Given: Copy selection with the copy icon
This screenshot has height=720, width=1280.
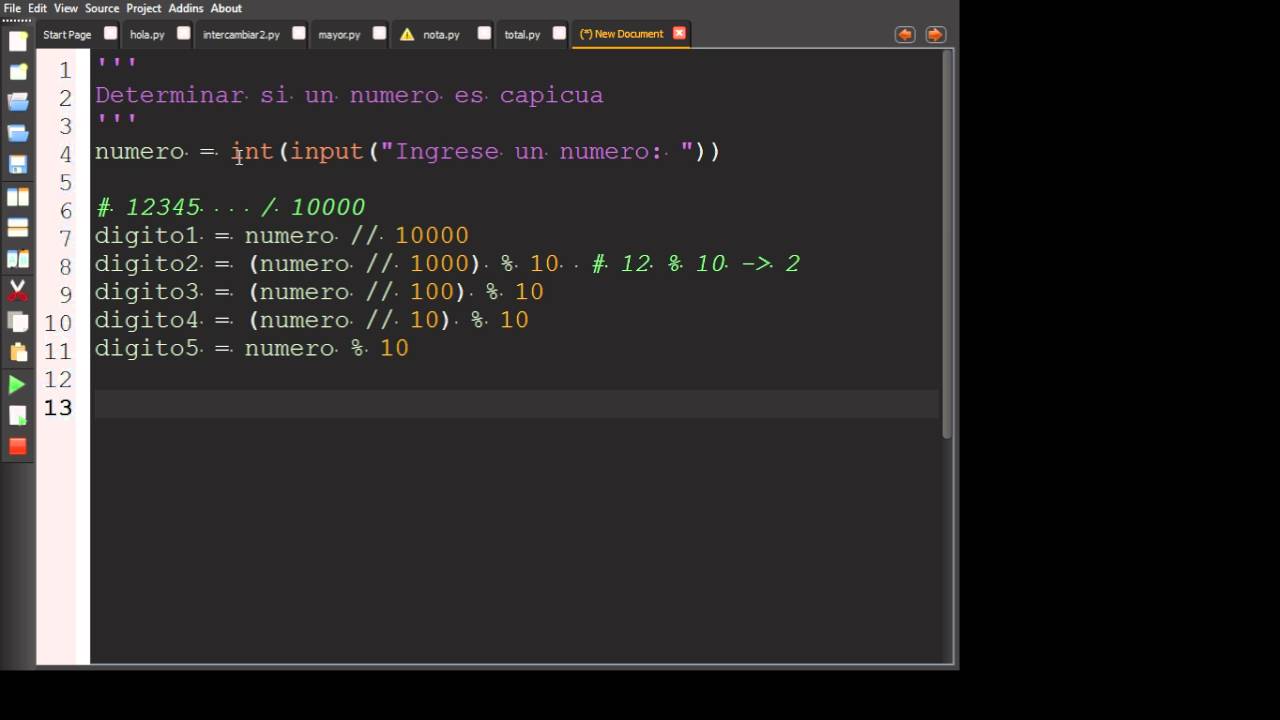Looking at the screenshot, I should pyautogui.click(x=18, y=322).
